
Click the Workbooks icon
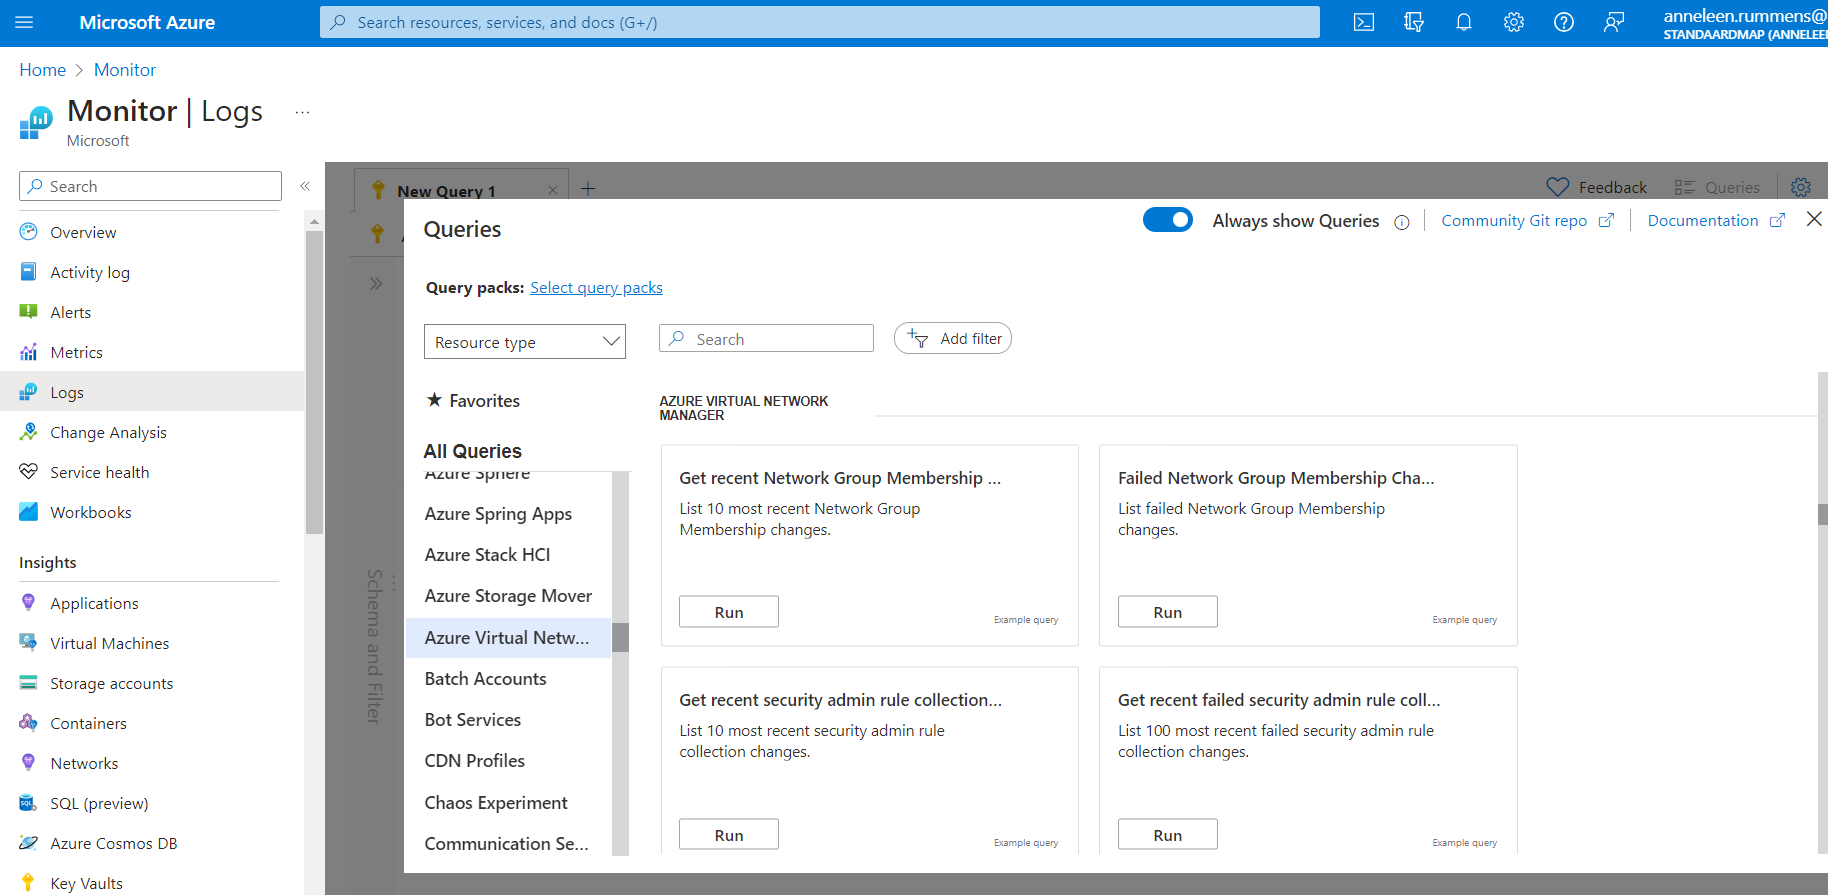[29, 512]
